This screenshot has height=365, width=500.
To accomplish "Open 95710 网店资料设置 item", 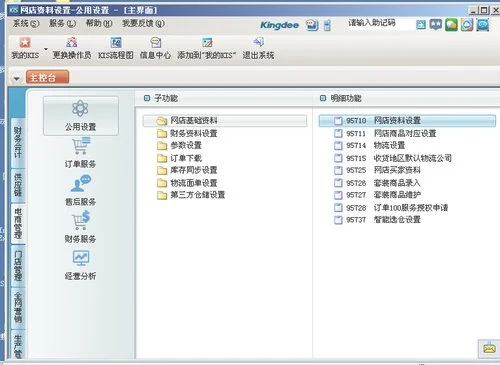I will click(407, 120).
